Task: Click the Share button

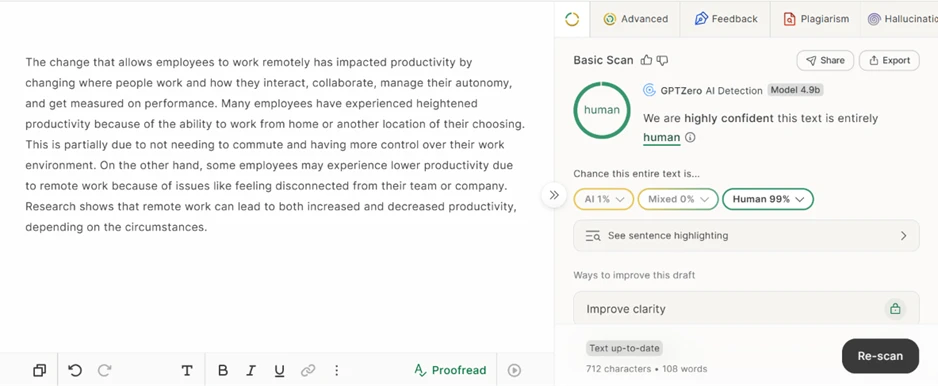Action: [x=825, y=60]
